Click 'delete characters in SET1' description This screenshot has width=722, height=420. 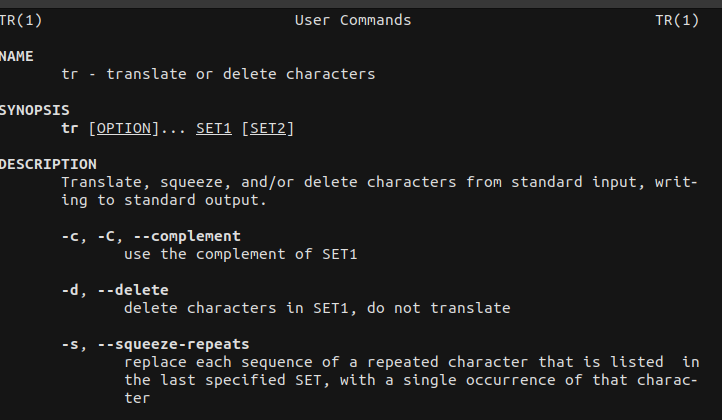point(236,308)
